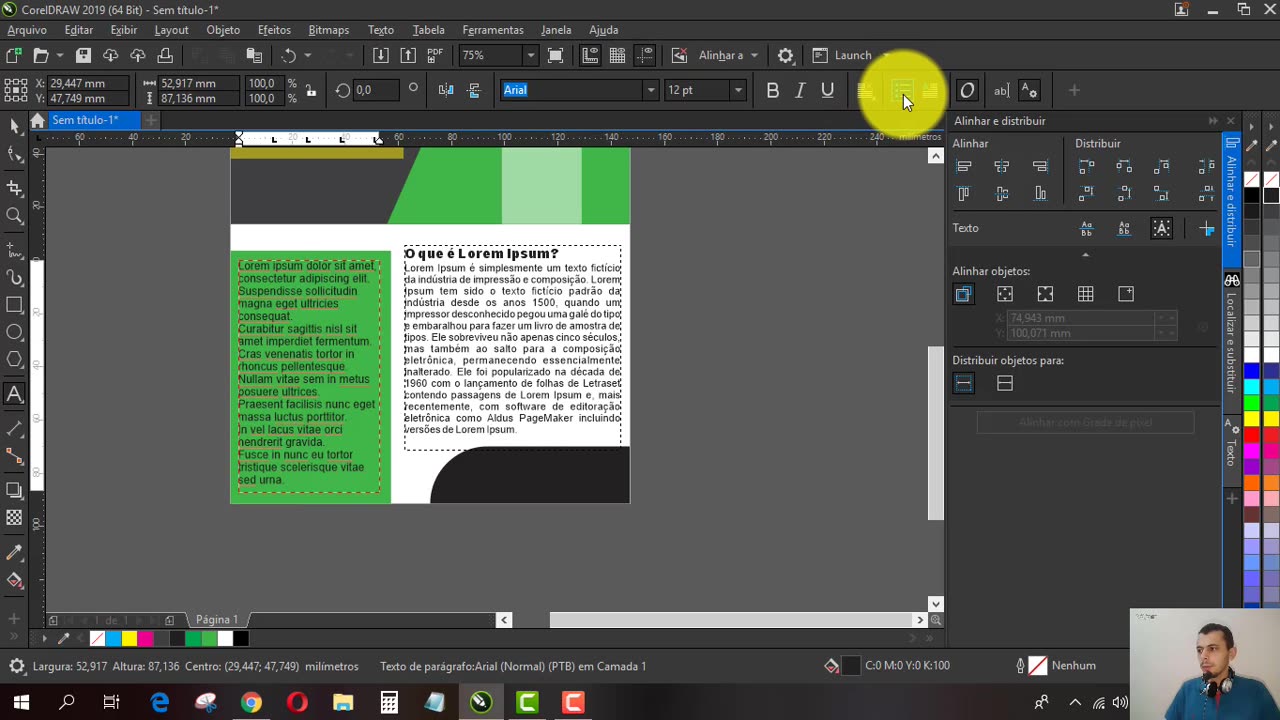
Task: Select the Text tool
Action: [x=14, y=394]
